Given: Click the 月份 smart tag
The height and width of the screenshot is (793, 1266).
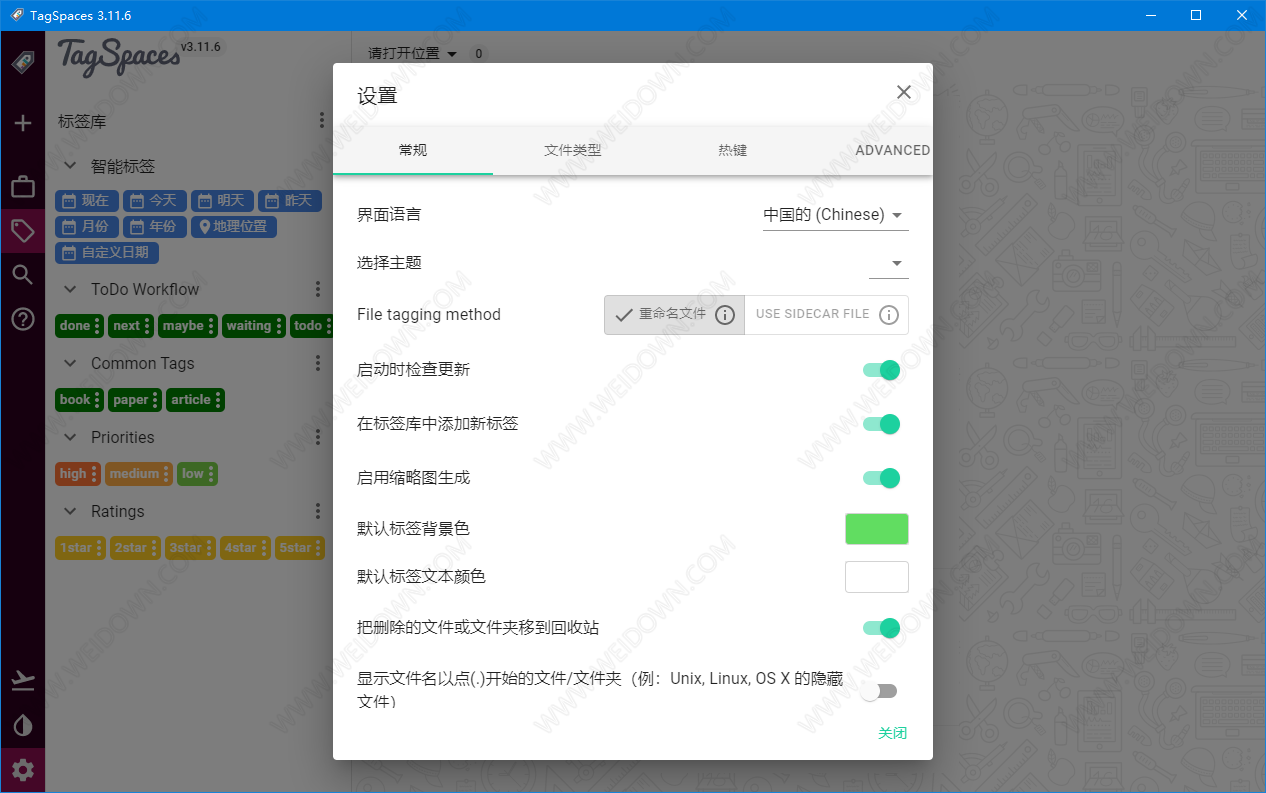Looking at the screenshot, I should (86, 227).
